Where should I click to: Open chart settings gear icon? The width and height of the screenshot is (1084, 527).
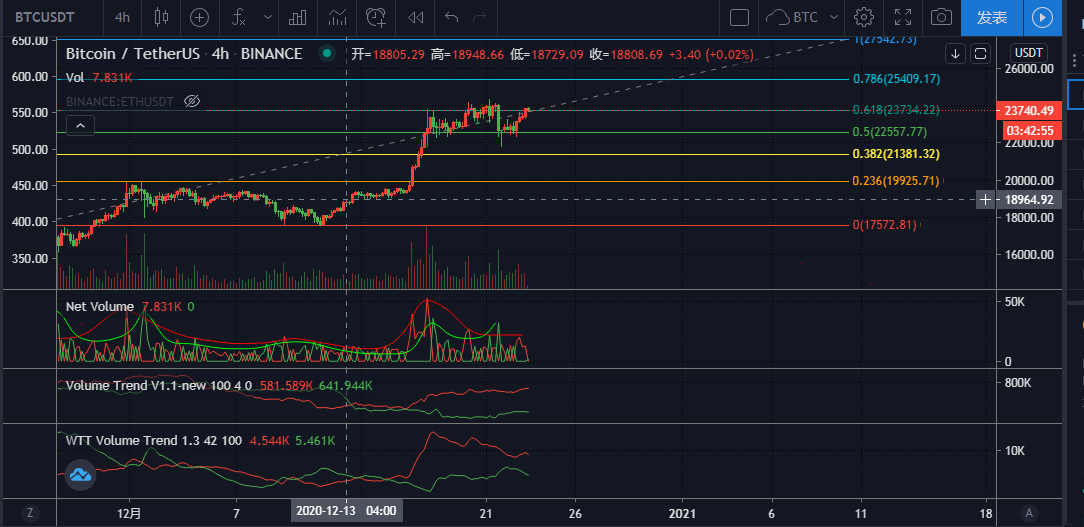click(x=864, y=17)
